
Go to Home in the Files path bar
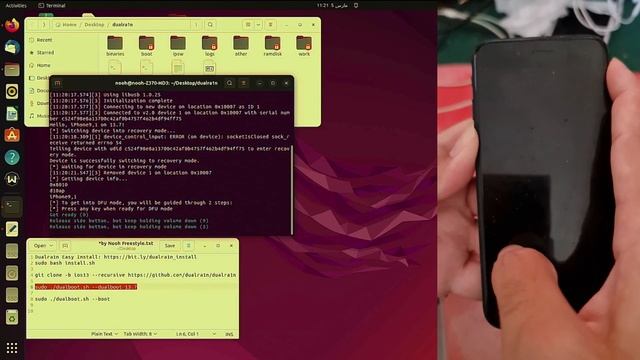tap(66, 25)
